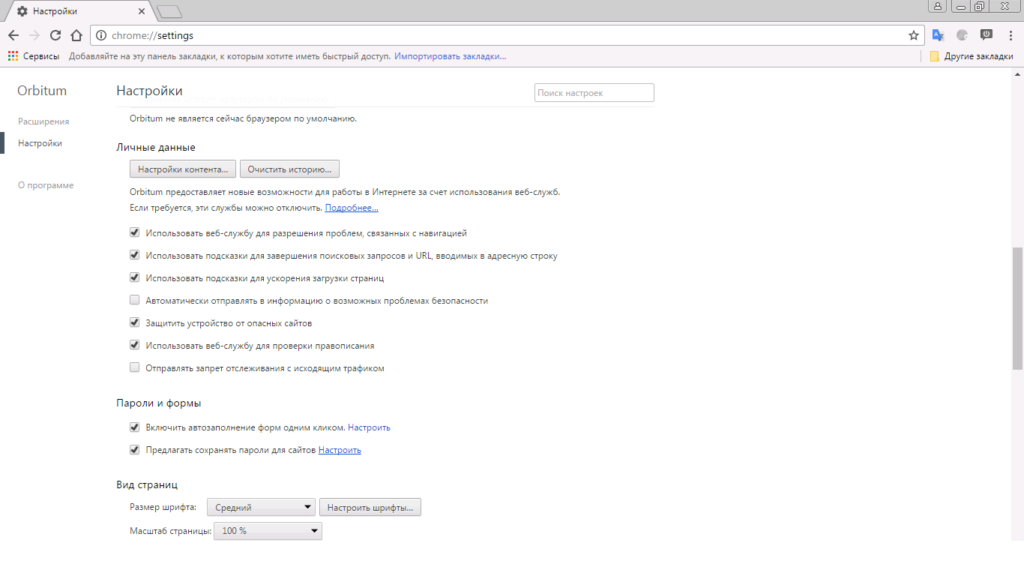The width and height of the screenshot is (1024, 576).
Task: Click the Поиск настроек search field
Action: tap(594, 93)
